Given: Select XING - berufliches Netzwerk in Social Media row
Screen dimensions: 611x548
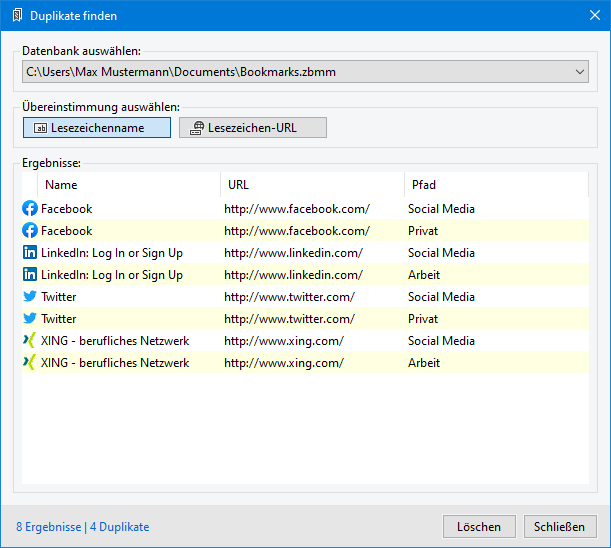Looking at the screenshot, I should [115, 341].
